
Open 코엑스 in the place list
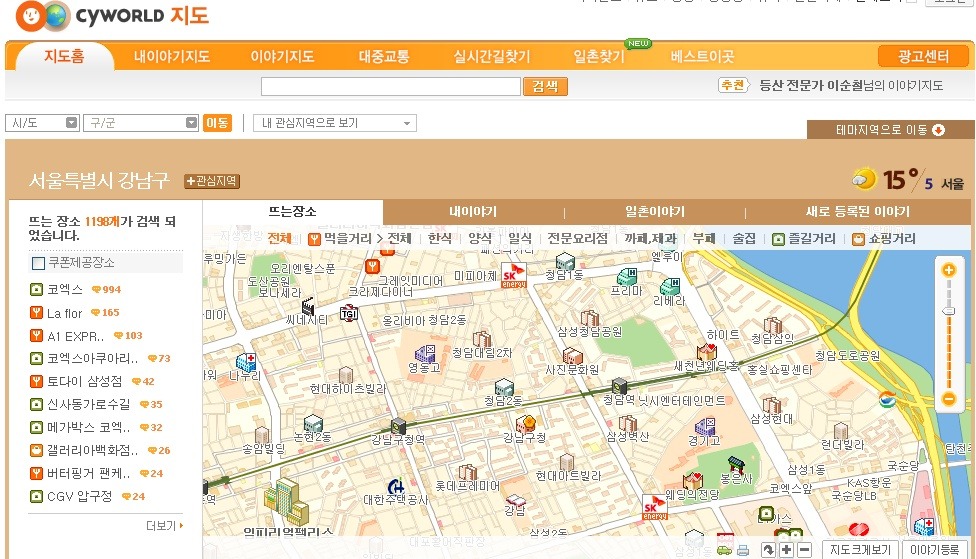click(65, 289)
